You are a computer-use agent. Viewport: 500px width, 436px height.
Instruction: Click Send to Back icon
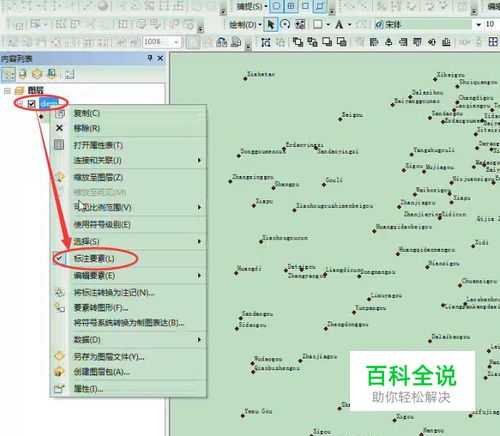point(312,42)
